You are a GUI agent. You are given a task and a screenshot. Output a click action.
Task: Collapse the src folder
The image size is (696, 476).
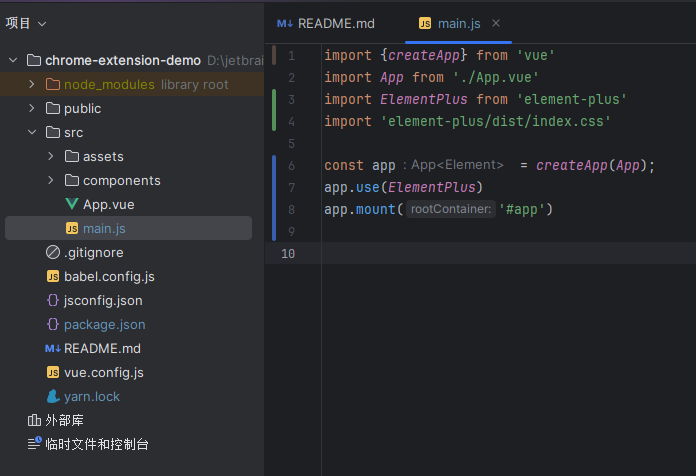pyautogui.click(x=32, y=132)
